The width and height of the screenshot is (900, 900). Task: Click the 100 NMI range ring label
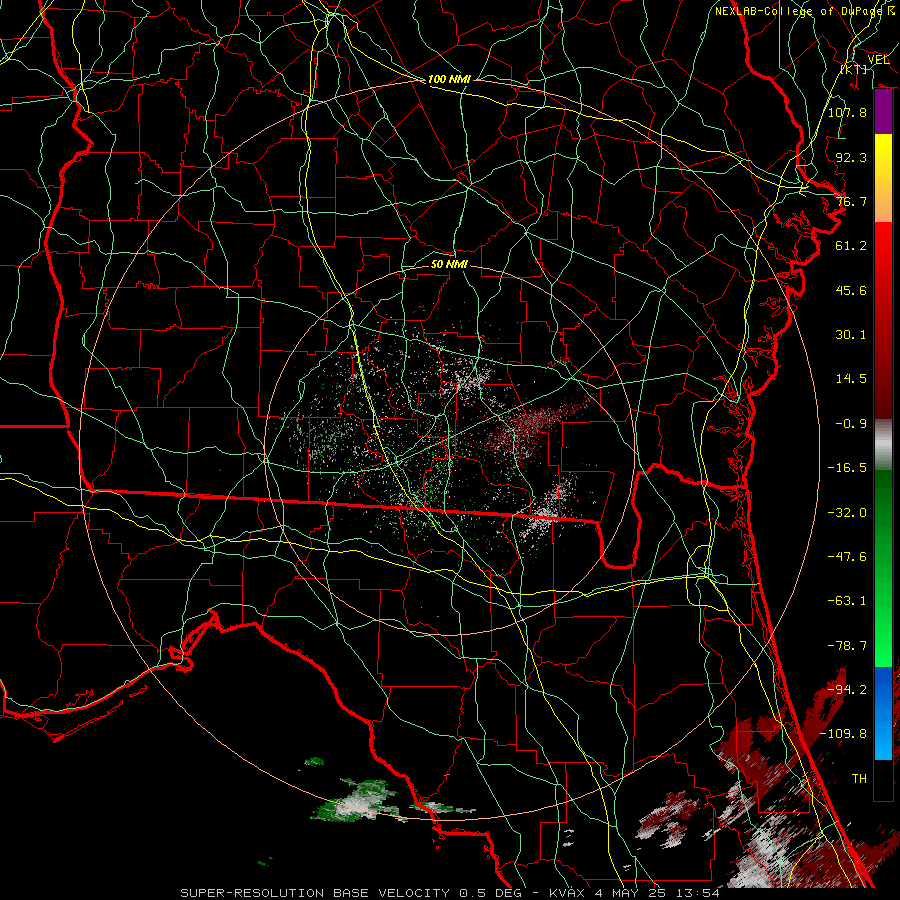449,79
